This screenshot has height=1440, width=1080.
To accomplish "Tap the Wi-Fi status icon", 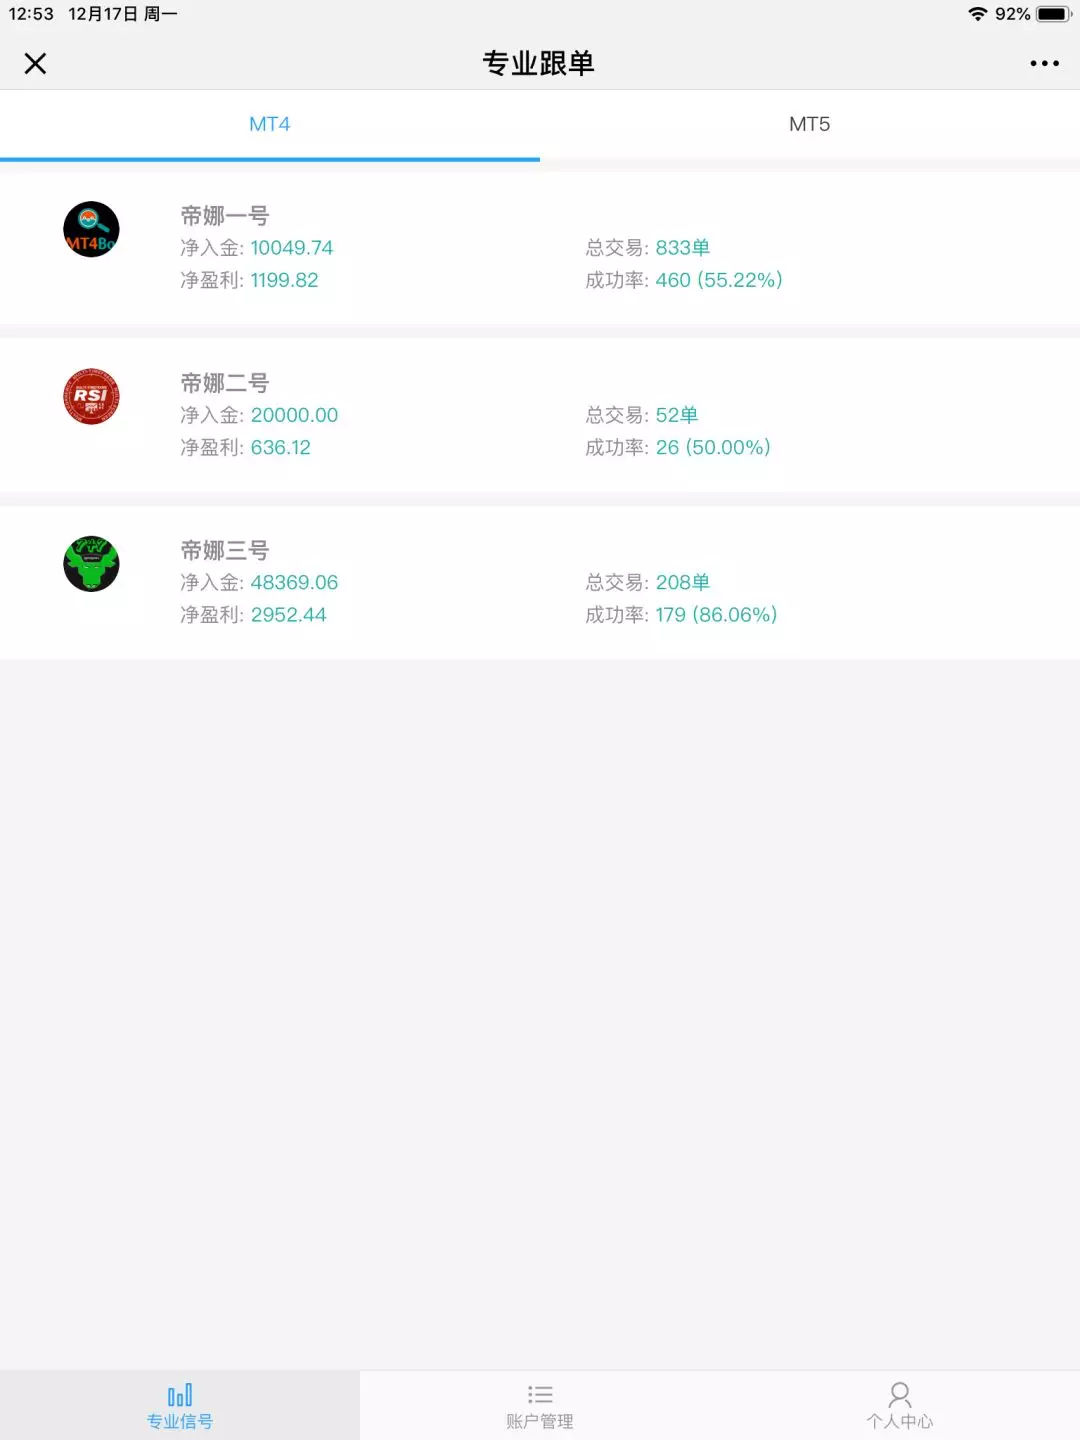I will tap(977, 14).
